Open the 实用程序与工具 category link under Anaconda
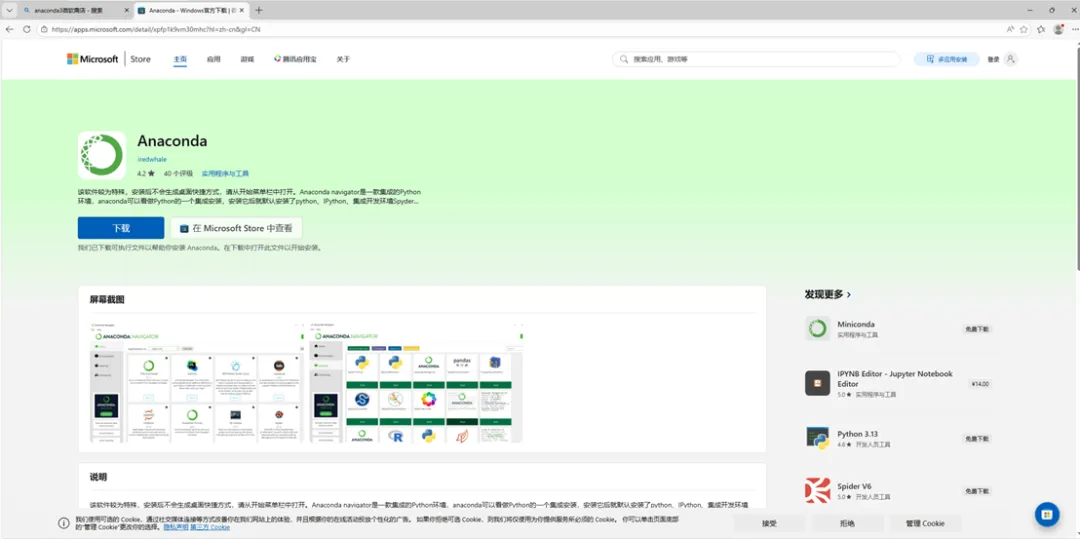The height and width of the screenshot is (539, 1080). [225, 173]
